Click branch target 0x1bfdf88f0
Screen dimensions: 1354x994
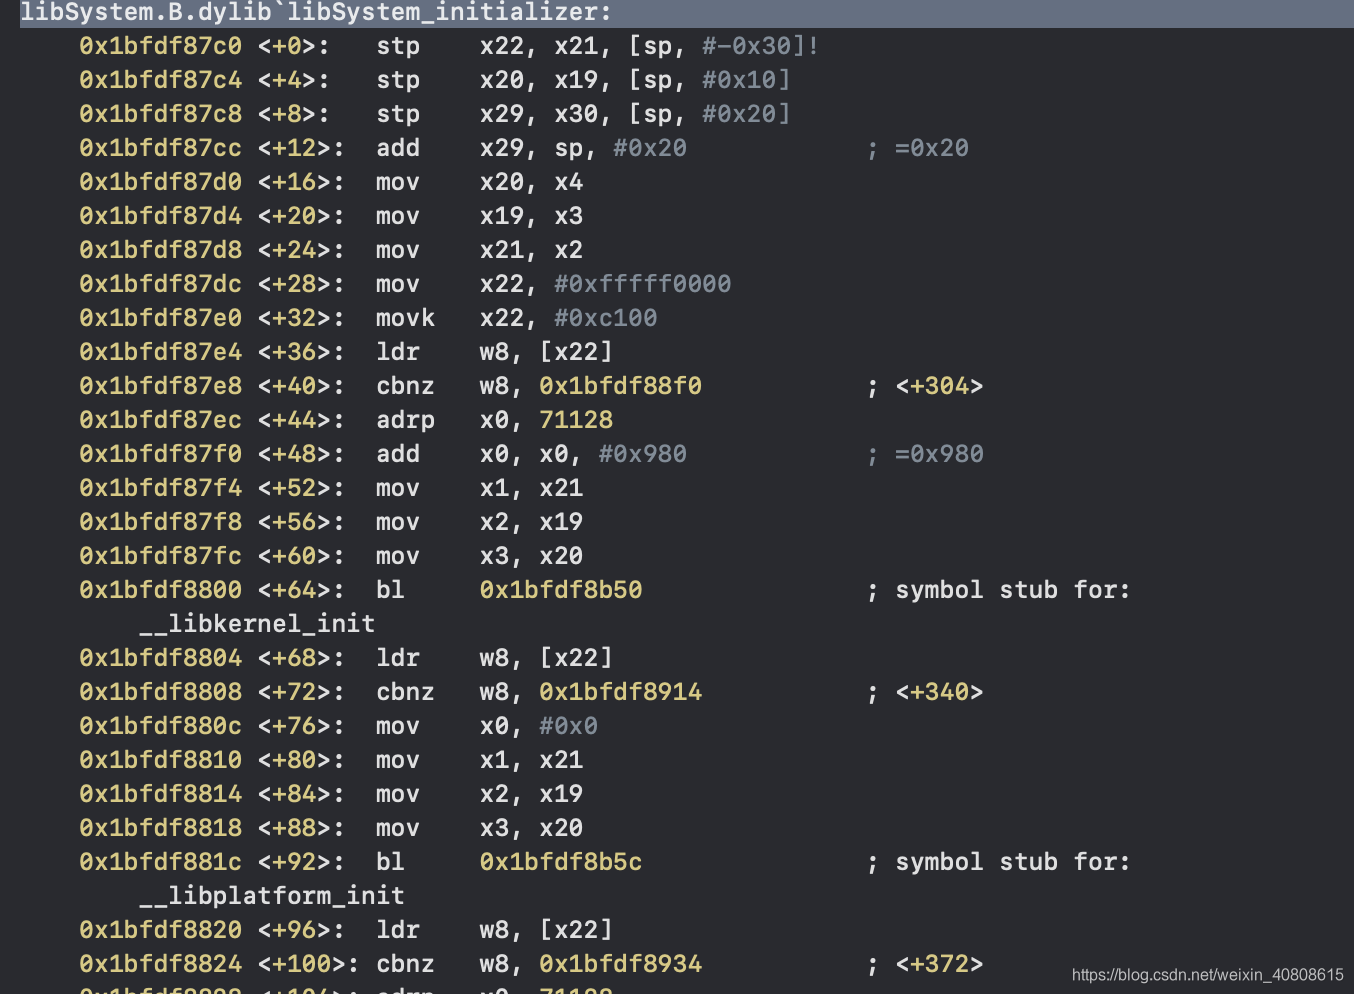coord(620,386)
